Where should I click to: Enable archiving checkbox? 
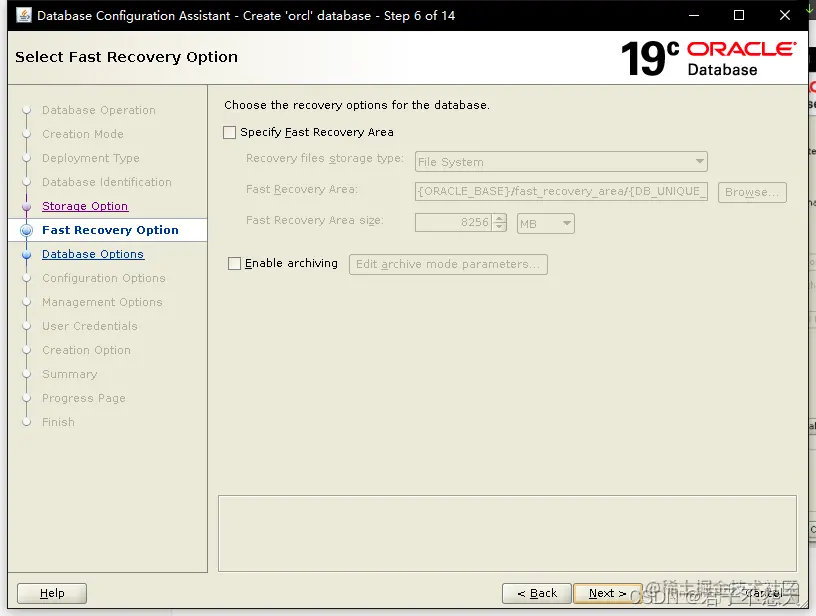(x=235, y=264)
